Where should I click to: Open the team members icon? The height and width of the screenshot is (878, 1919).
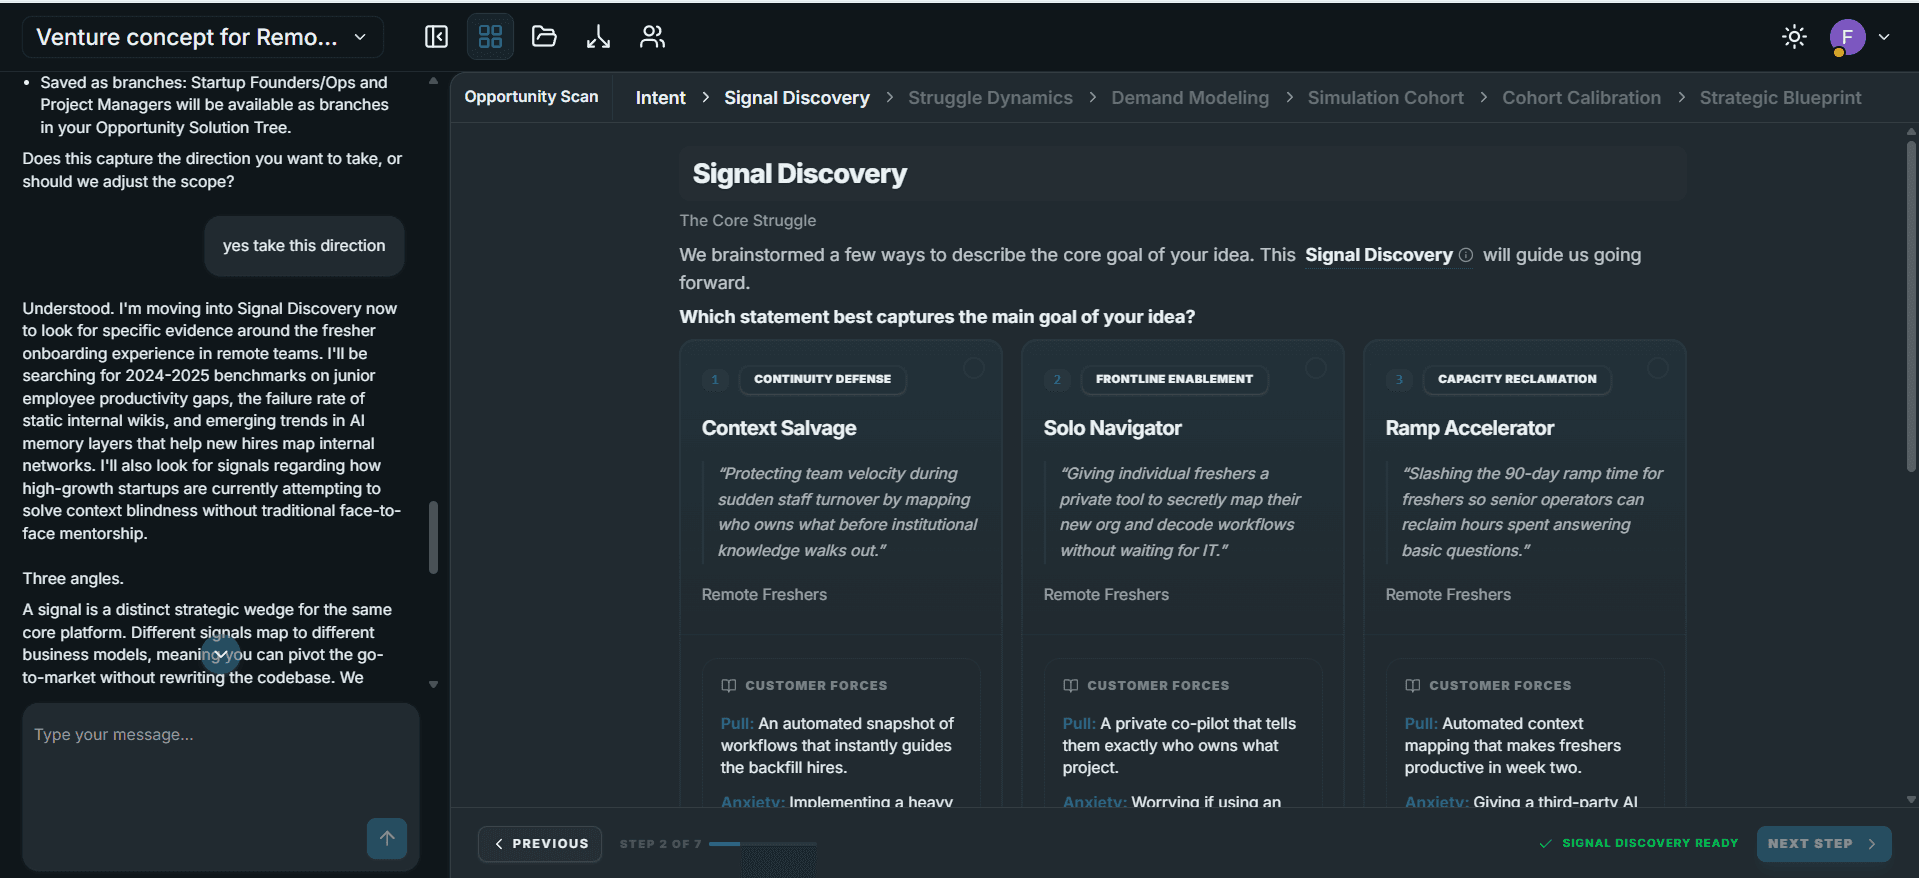point(652,37)
